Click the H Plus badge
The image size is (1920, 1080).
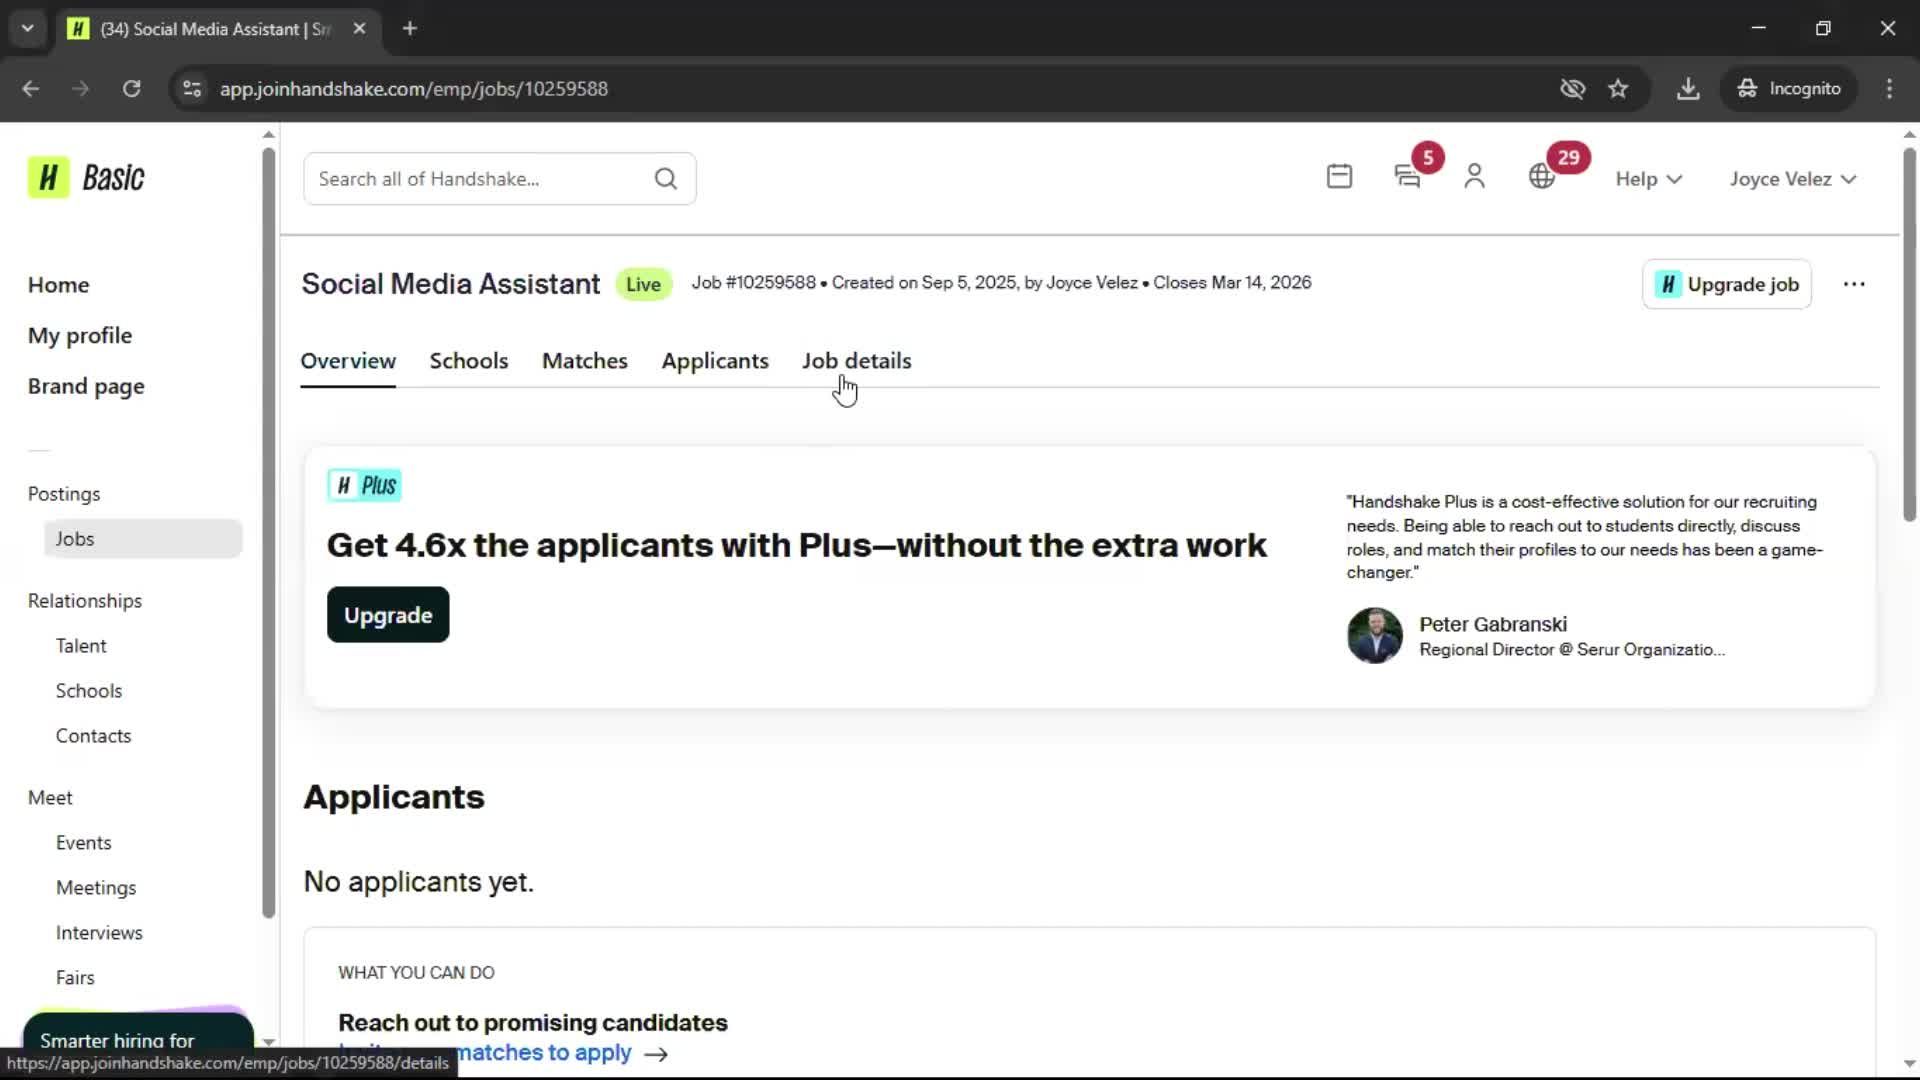click(x=364, y=485)
